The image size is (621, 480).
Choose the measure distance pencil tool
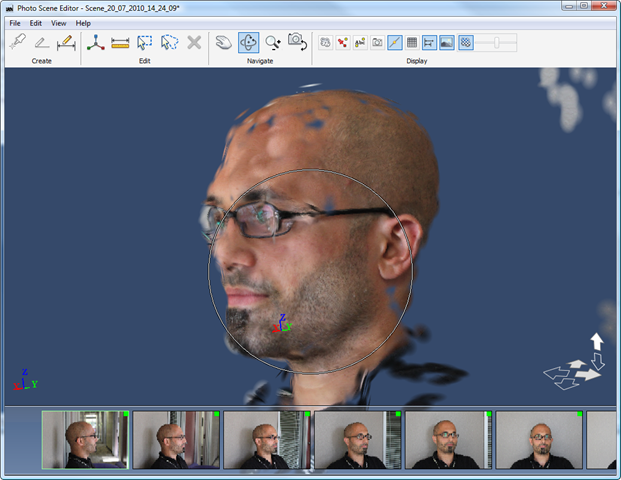(x=67, y=43)
